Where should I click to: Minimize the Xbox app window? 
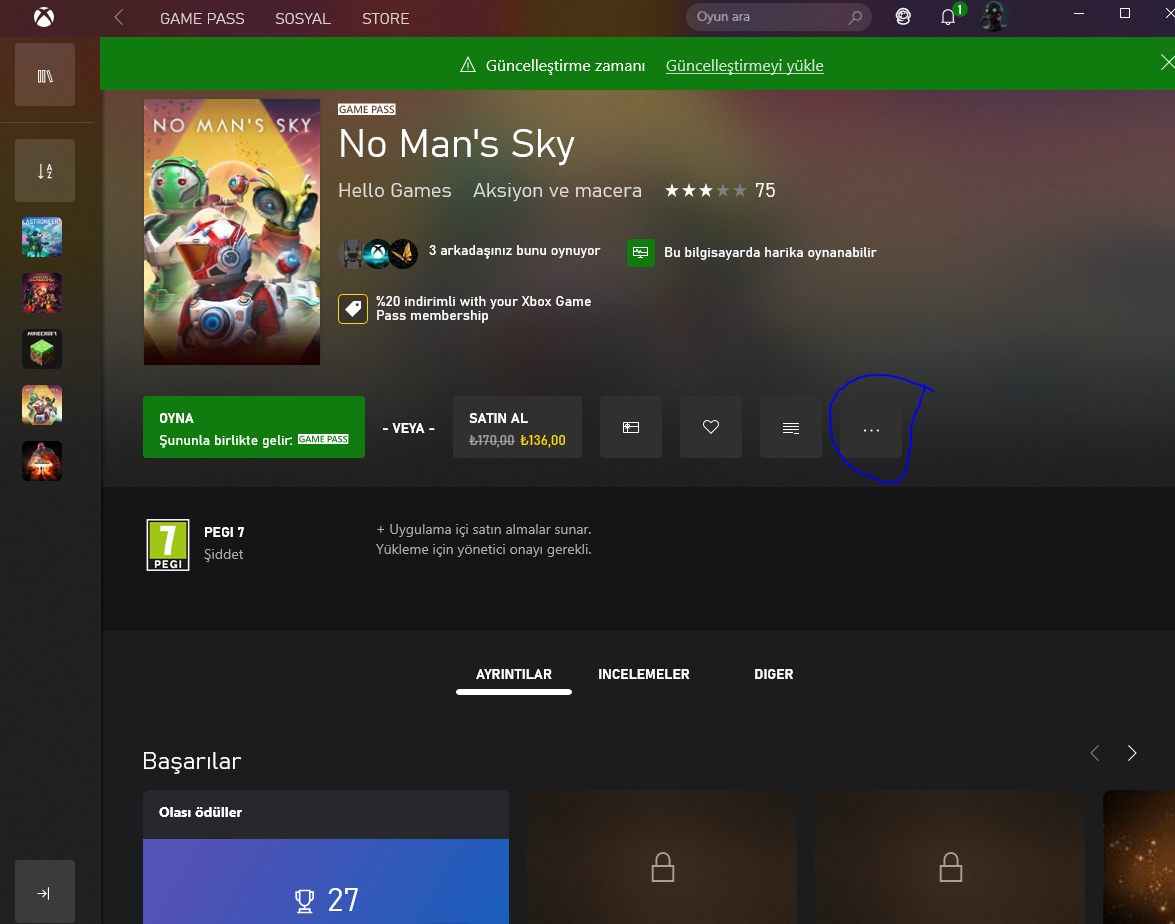coord(1079,13)
